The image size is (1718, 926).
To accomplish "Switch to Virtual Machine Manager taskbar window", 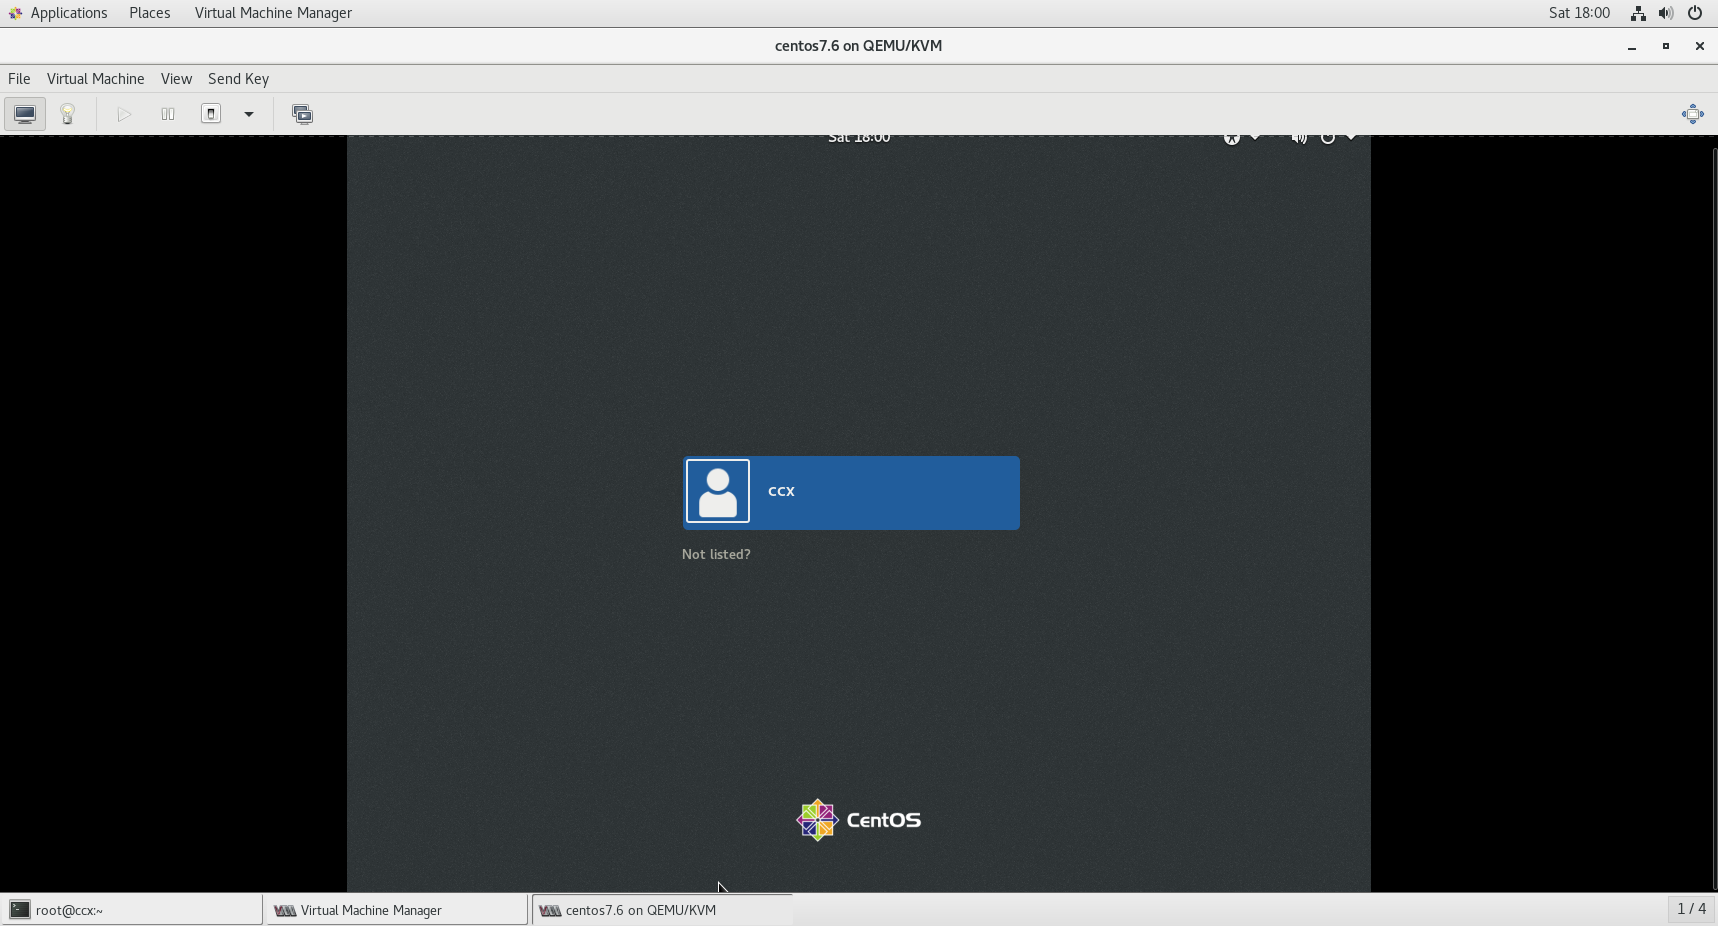I will (x=397, y=910).
